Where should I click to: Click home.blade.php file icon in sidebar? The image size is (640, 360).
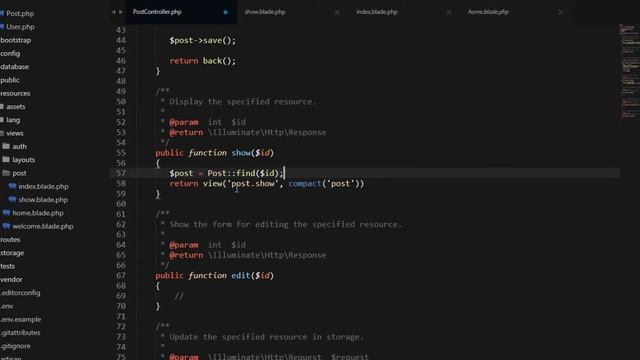point(6,213)
